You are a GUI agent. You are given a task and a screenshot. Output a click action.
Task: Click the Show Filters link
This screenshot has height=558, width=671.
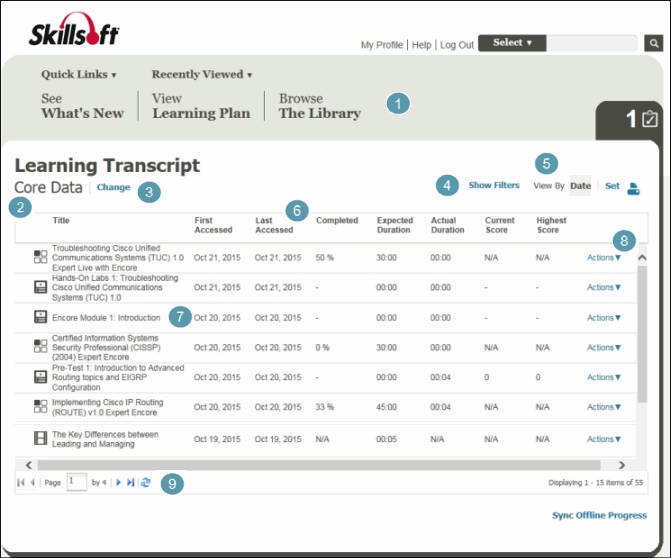[x=494, y=185]
